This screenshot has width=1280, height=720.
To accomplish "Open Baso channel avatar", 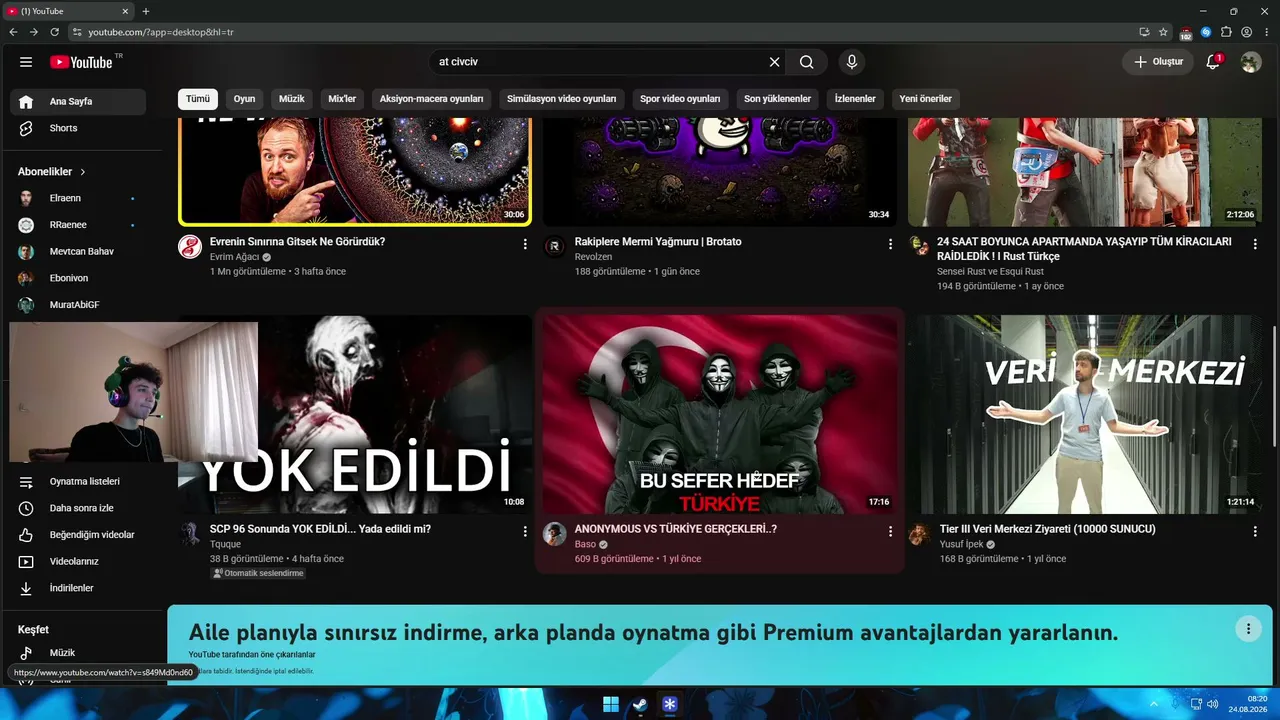I will [554, 534].
